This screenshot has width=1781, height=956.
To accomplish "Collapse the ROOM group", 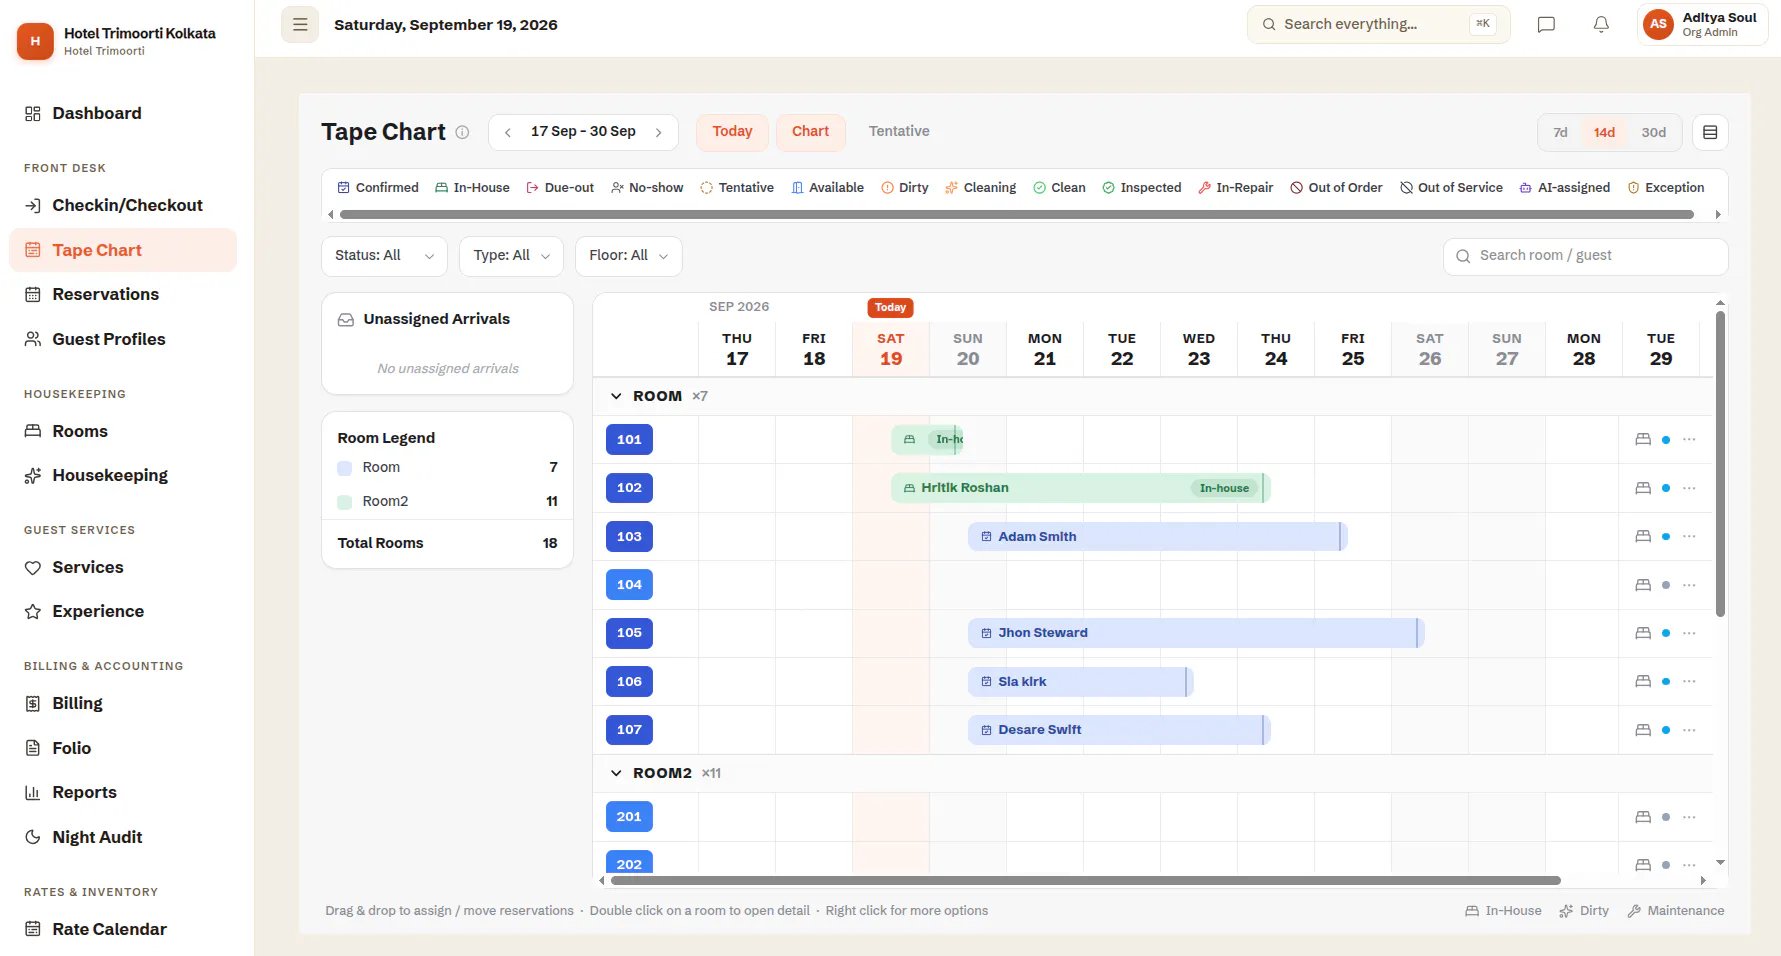I will [616, 396].
